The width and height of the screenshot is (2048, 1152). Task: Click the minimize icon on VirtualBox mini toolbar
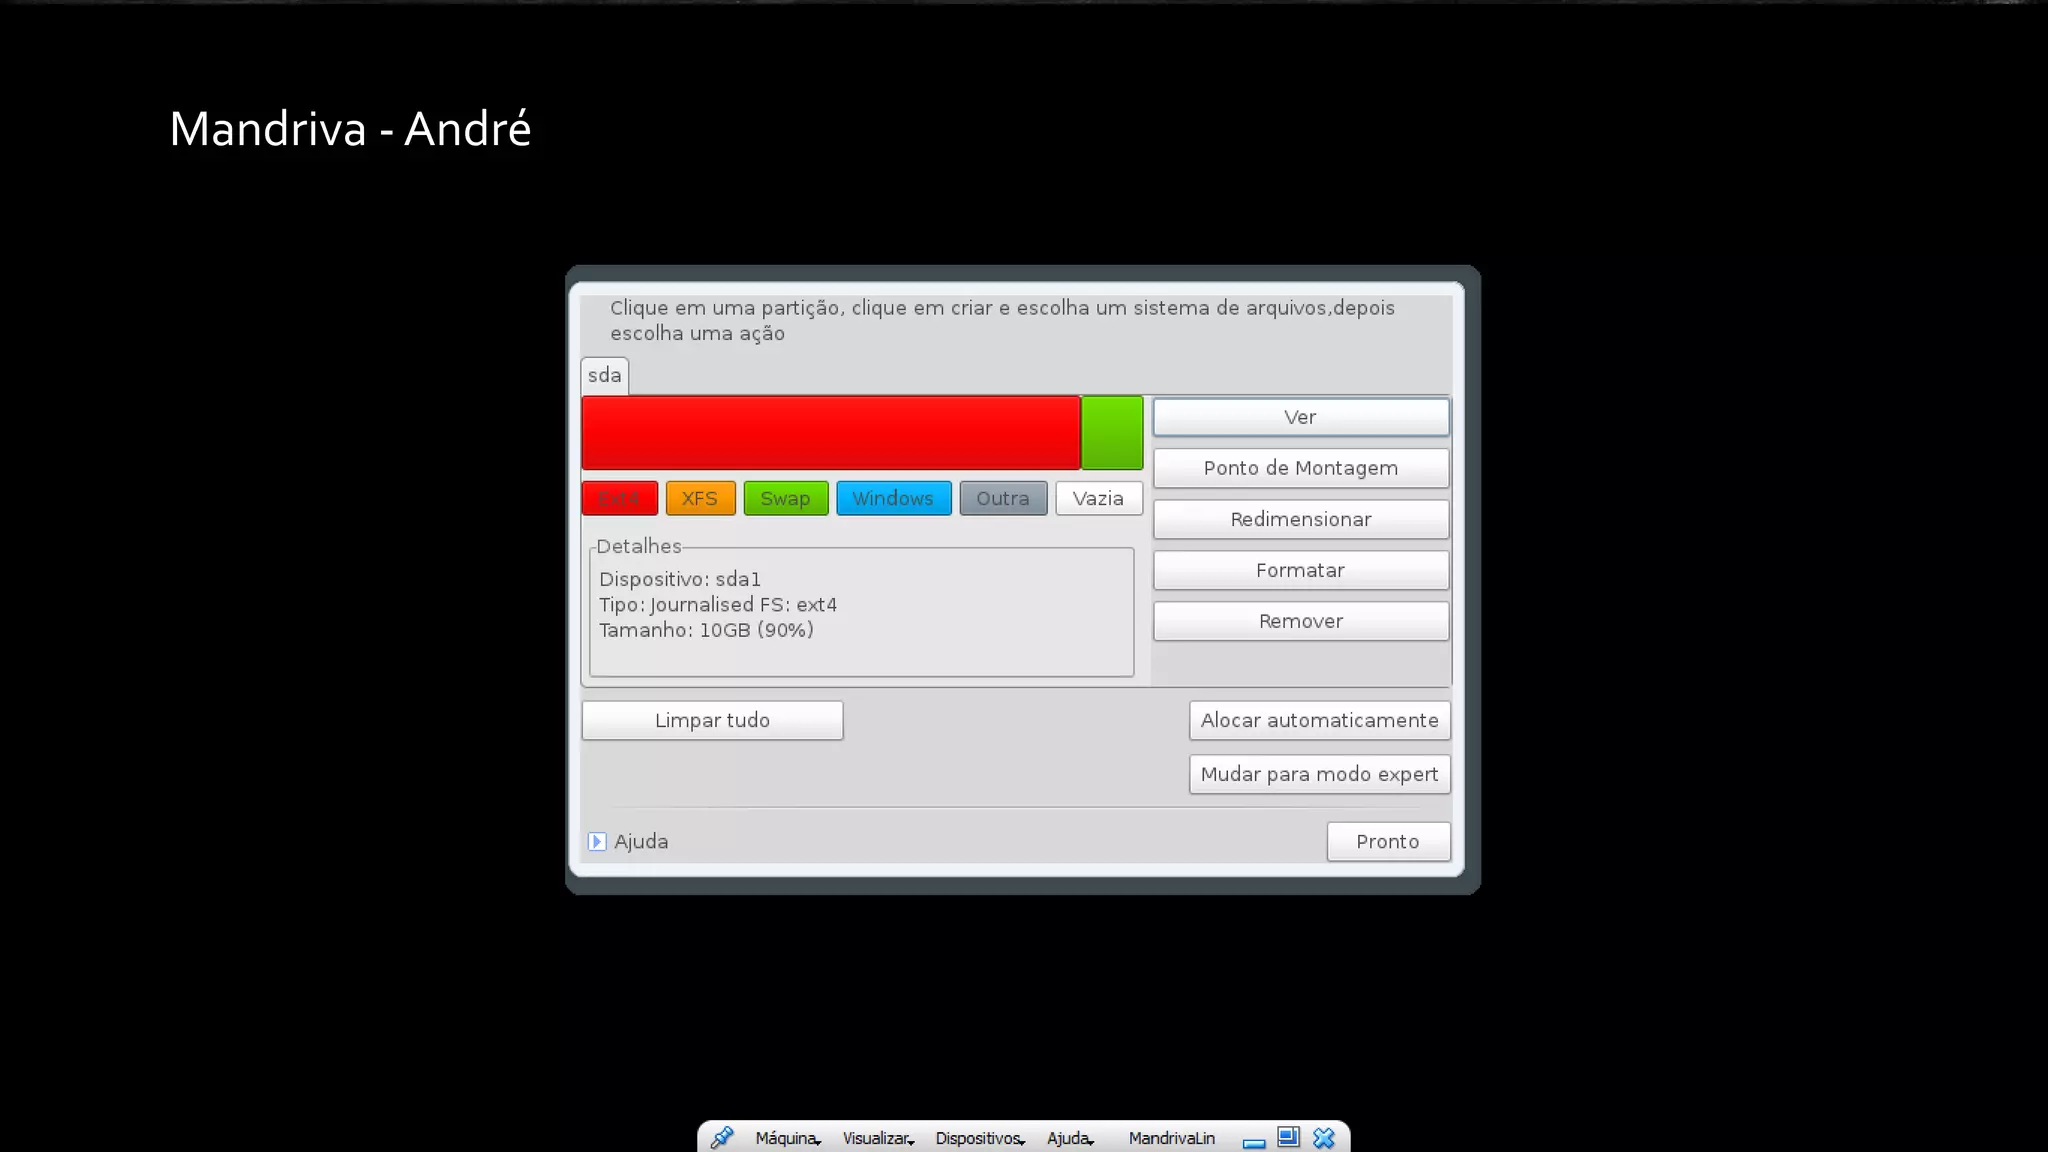(x=1254, y=1140)
